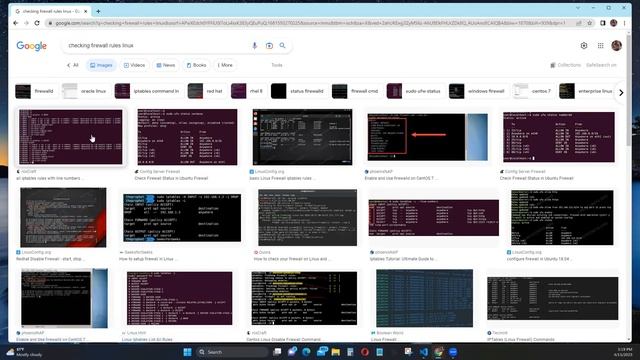Open the 'basic Linux Firewall iptables rules' thumbnail

302,137
